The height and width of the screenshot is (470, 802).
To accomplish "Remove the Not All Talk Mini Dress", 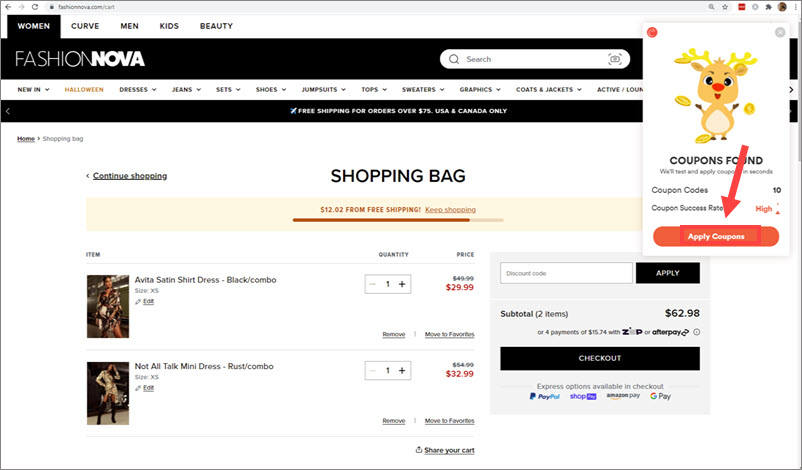I will tap(393, 421).
